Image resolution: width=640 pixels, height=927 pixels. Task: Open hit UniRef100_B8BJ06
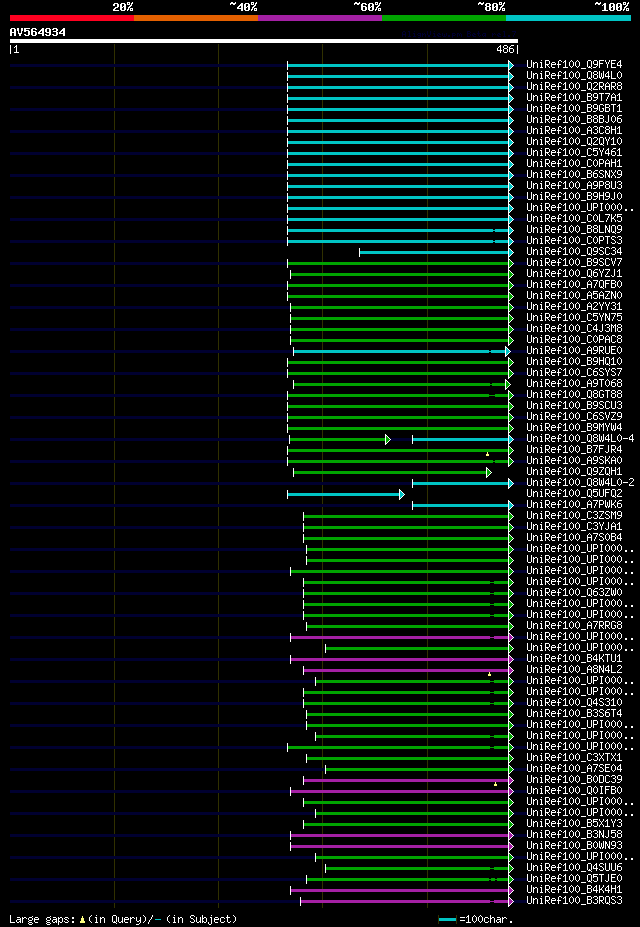click(574, 119)
